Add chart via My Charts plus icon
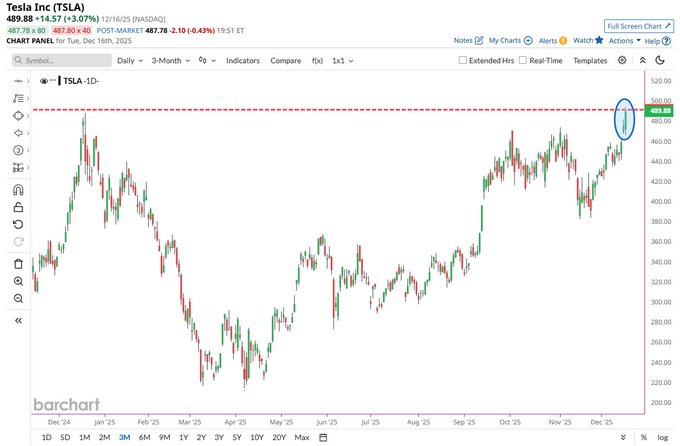 pos(528,40)
